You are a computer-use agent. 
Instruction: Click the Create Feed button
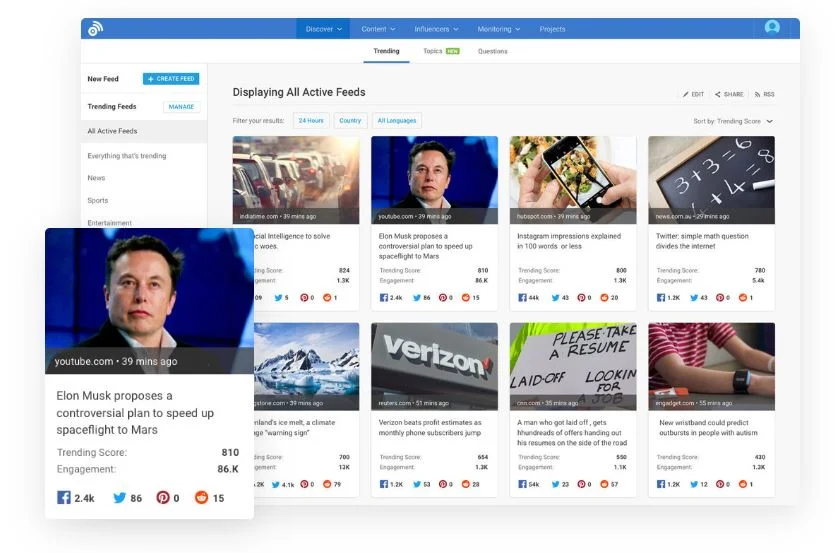point(171,79)
